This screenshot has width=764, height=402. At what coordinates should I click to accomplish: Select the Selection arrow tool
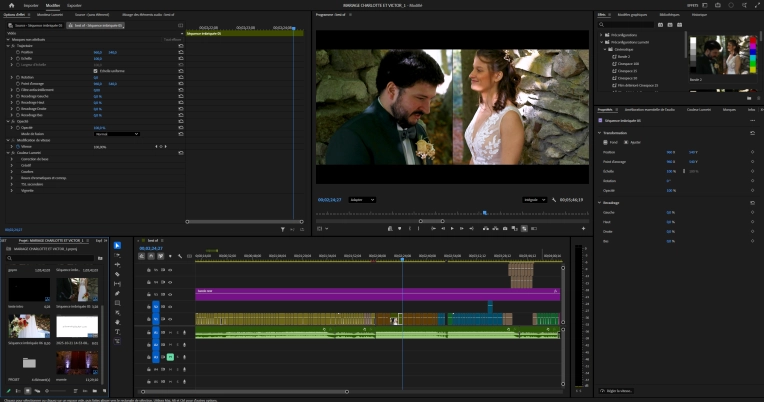pos(117,246)
